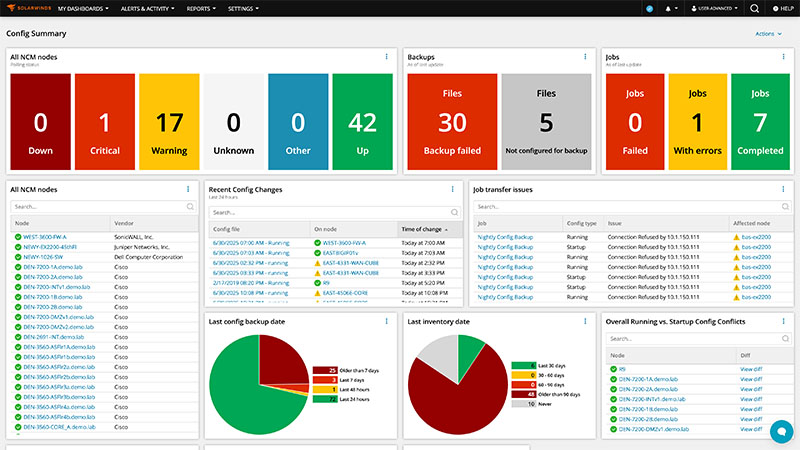Click the yellow Warning nodes tile
Screen dimensions: 800x450
click(169, 121)
